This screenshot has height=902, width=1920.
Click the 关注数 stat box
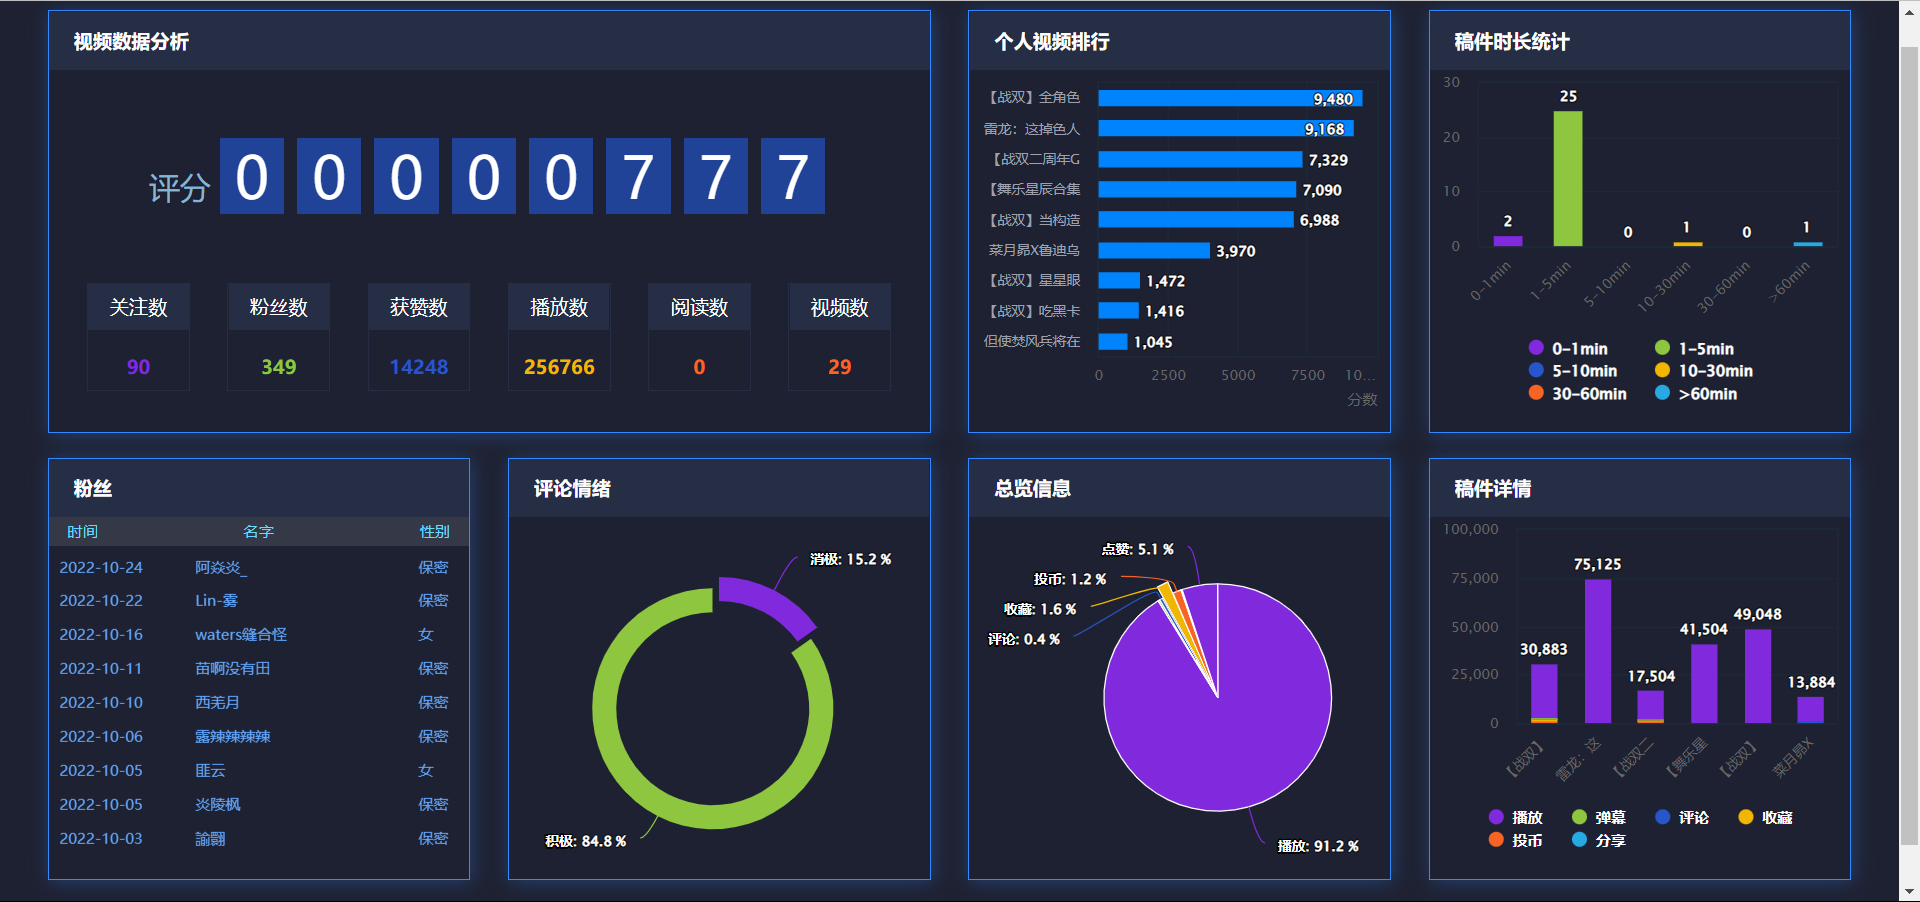(x=138, y=338)
